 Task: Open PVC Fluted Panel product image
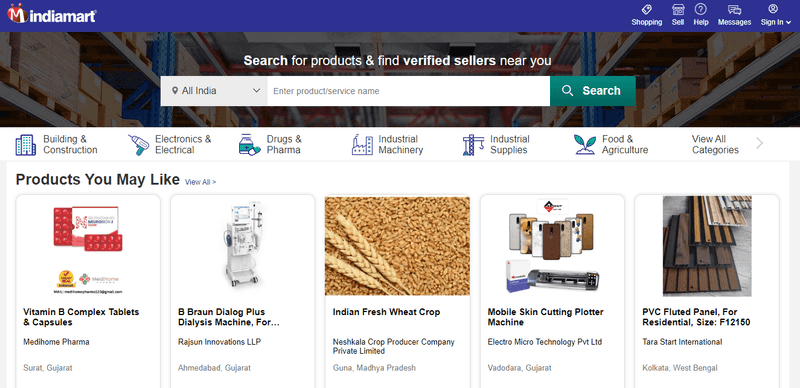pos(707,246)
